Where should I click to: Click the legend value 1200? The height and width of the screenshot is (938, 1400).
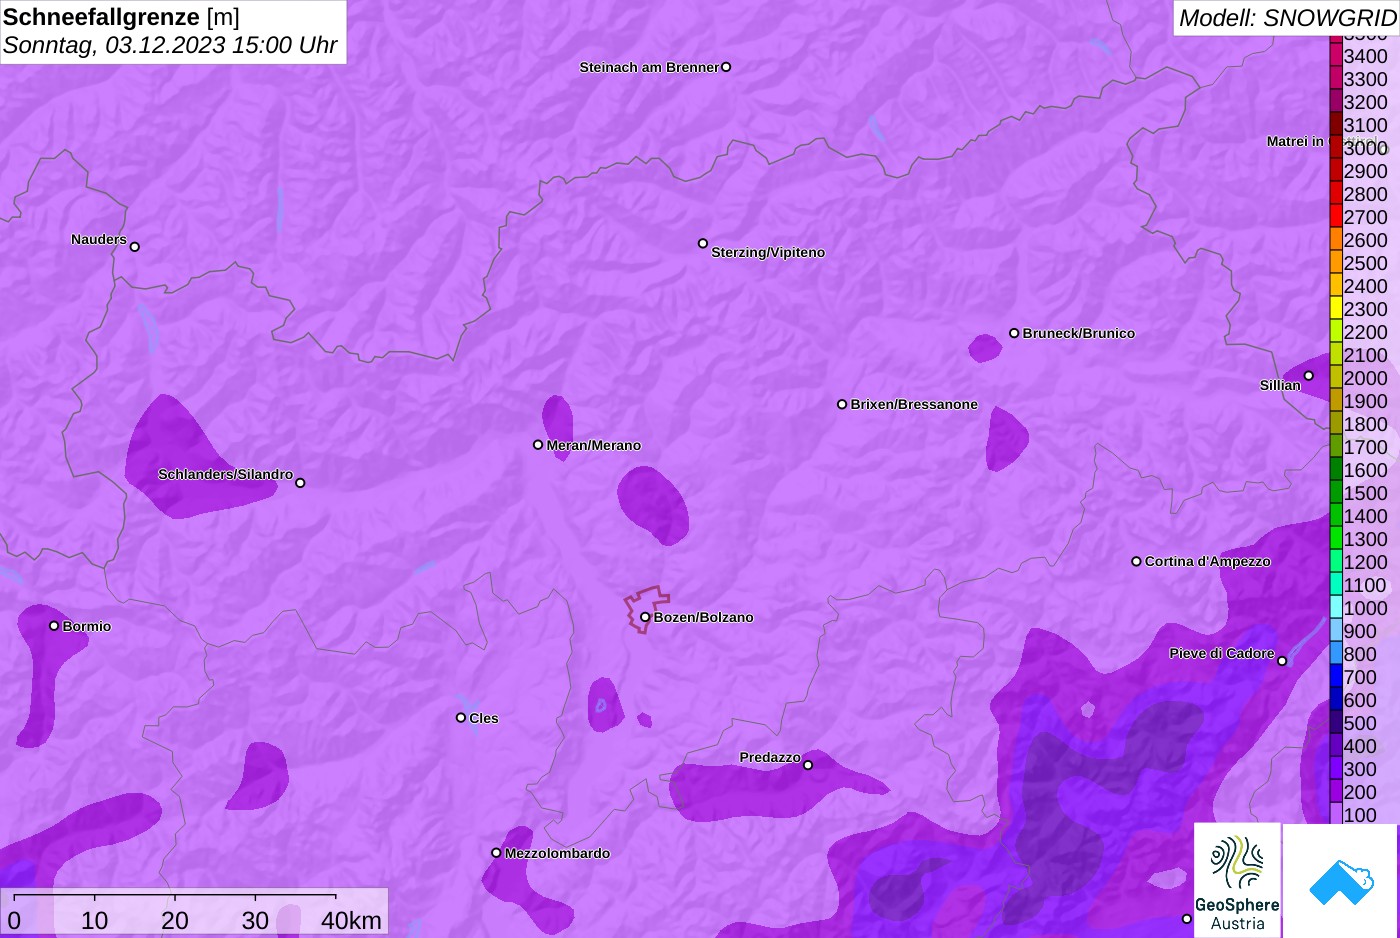pos(1366,562)
